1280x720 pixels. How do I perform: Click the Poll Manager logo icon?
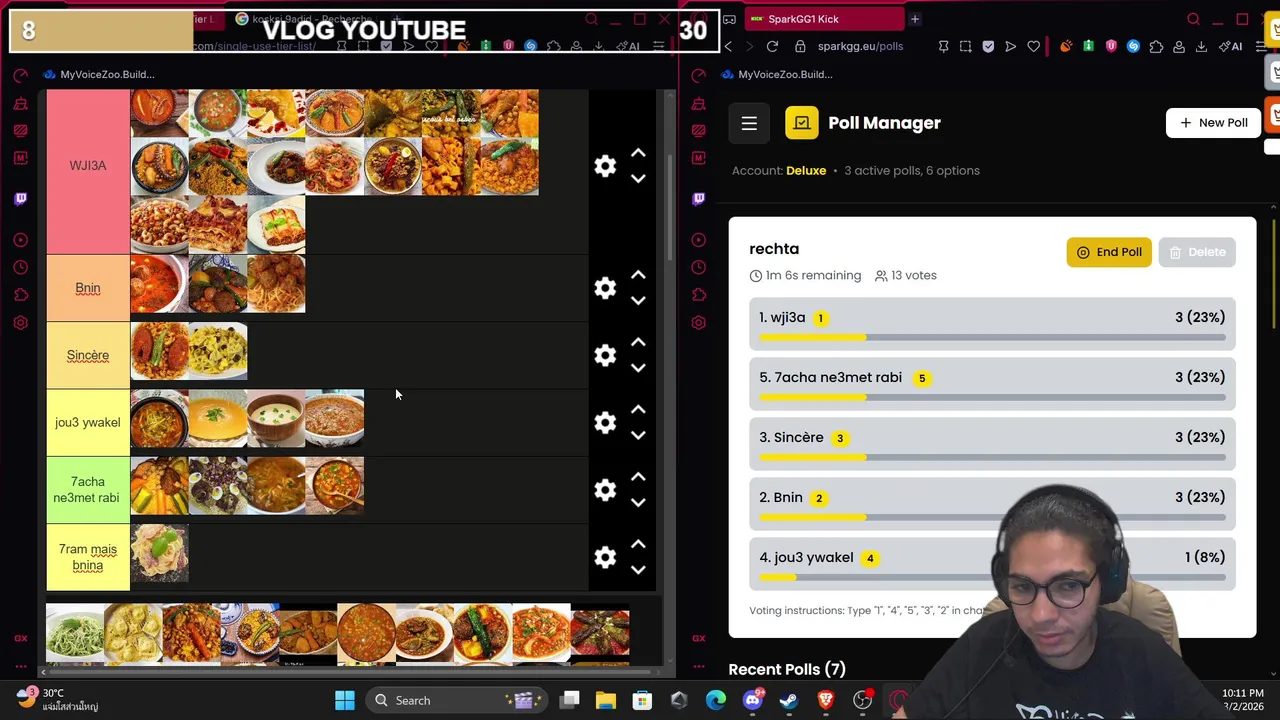(802, 123)
